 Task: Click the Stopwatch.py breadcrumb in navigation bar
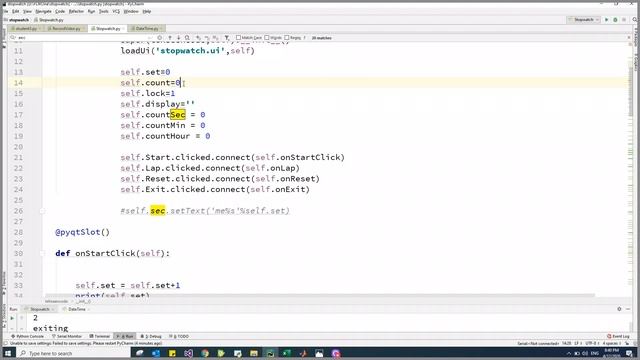click(x=49, y=20)
